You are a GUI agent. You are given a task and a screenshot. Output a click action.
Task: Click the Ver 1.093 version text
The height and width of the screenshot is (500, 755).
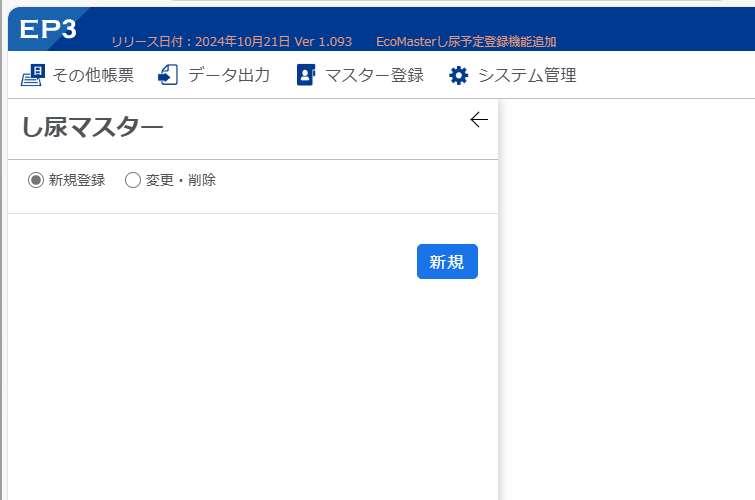click(x=323, y=41)
